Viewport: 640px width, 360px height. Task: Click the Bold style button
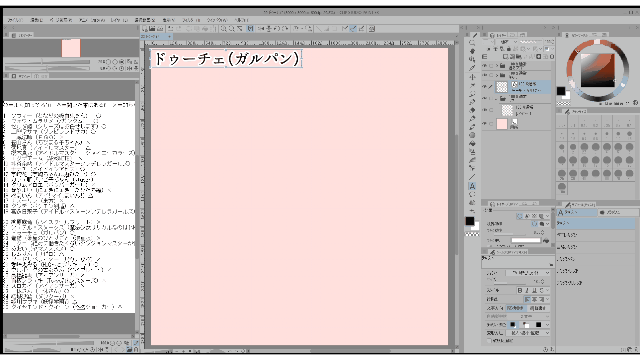coord(520,290)
